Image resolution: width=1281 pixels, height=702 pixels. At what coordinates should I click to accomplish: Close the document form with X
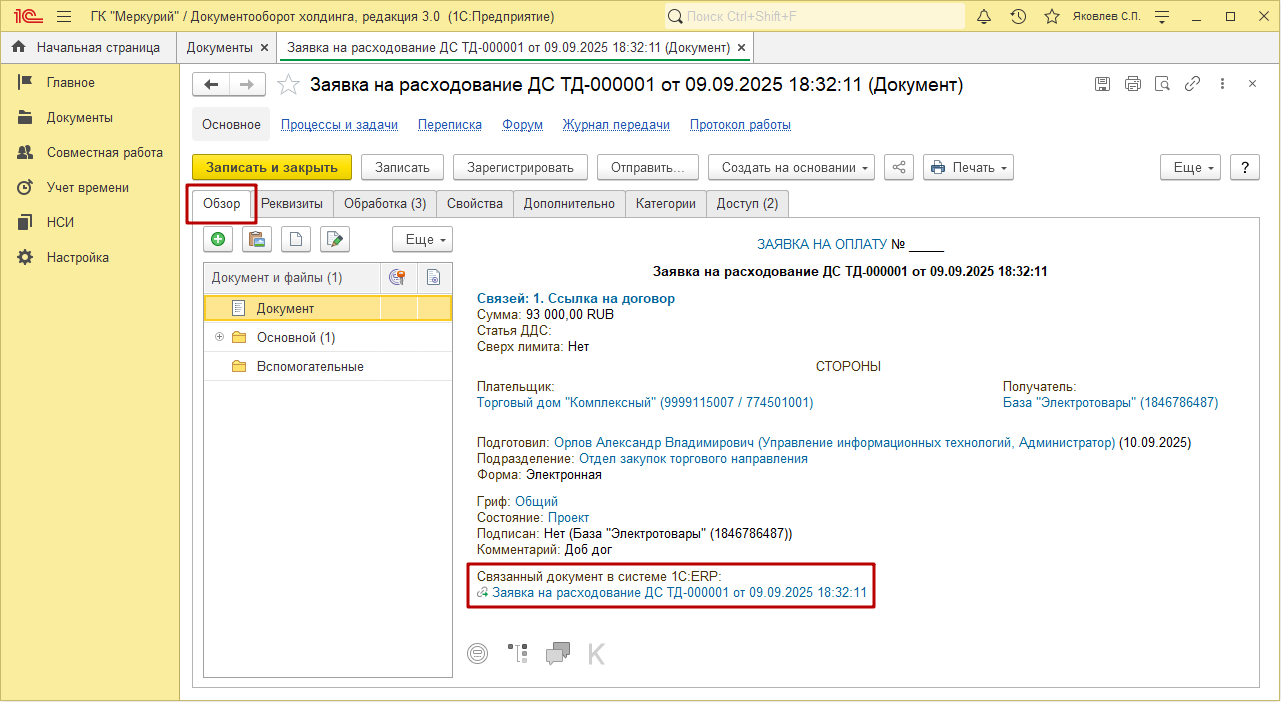(x=1252, y=84)
